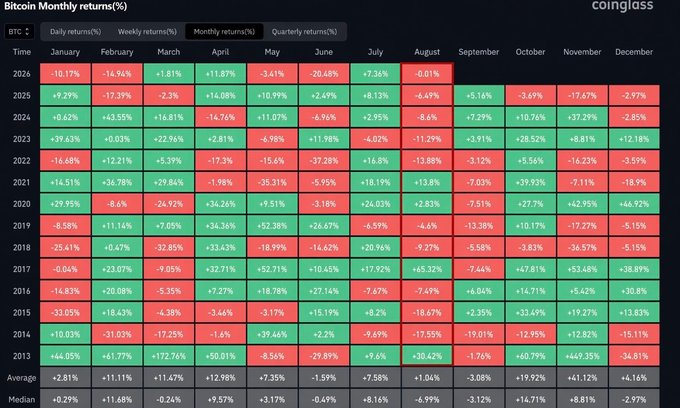The width and height of the screenshot is (680, 408).
Task: Click 2013 August cell +30.42%
Action: 427,356
